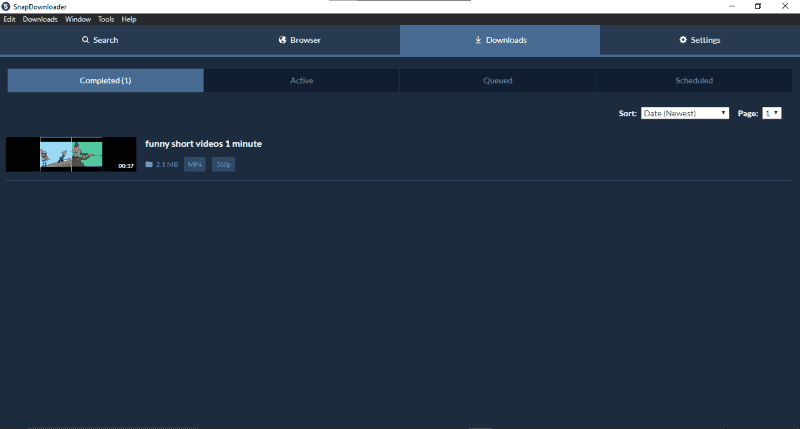The width and height of the screenshot is (800, 429).
Task: Open the Sort dropdown showing Date (Newest)
Action: tap(685, 113)
